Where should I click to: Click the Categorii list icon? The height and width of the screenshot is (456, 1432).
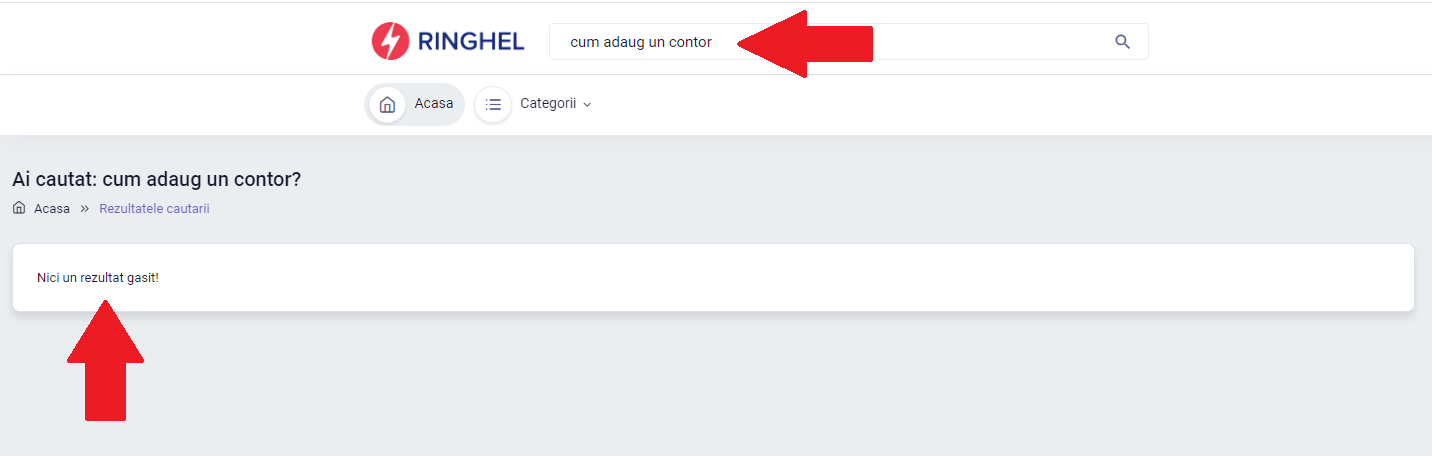pyautogui.click(x=493, y=104)
